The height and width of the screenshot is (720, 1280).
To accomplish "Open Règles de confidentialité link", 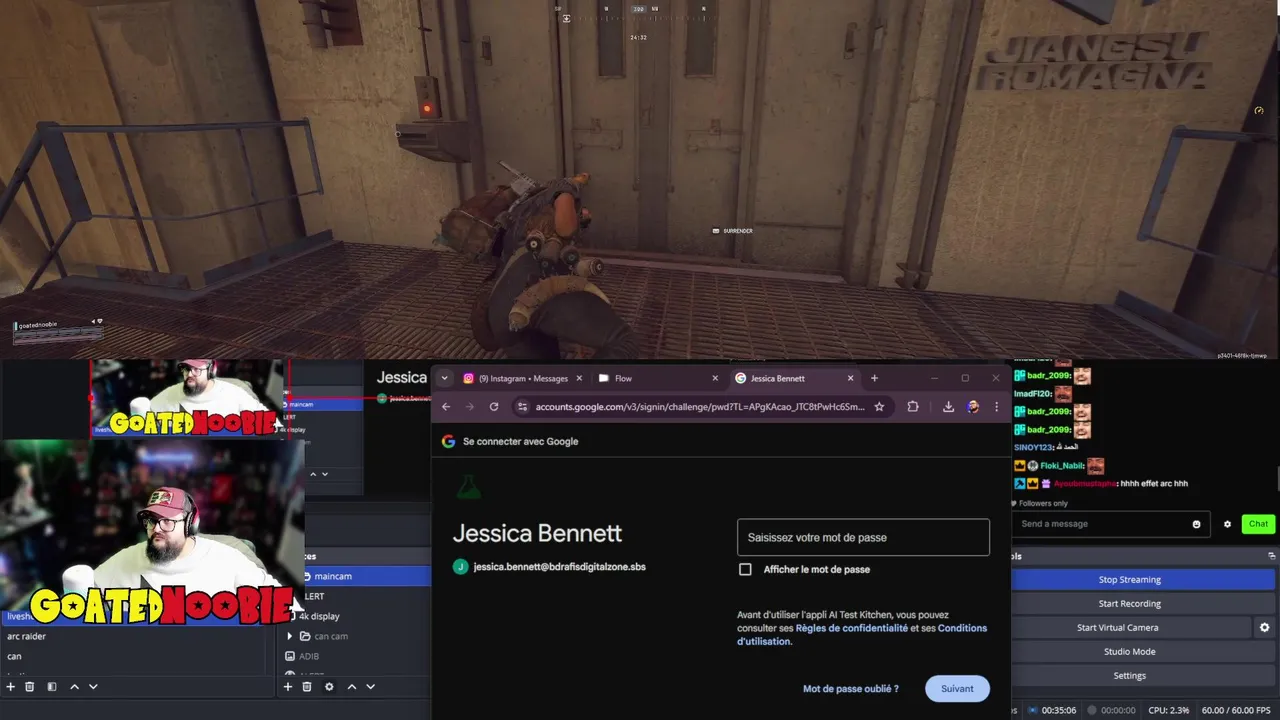I will [852, 628].
